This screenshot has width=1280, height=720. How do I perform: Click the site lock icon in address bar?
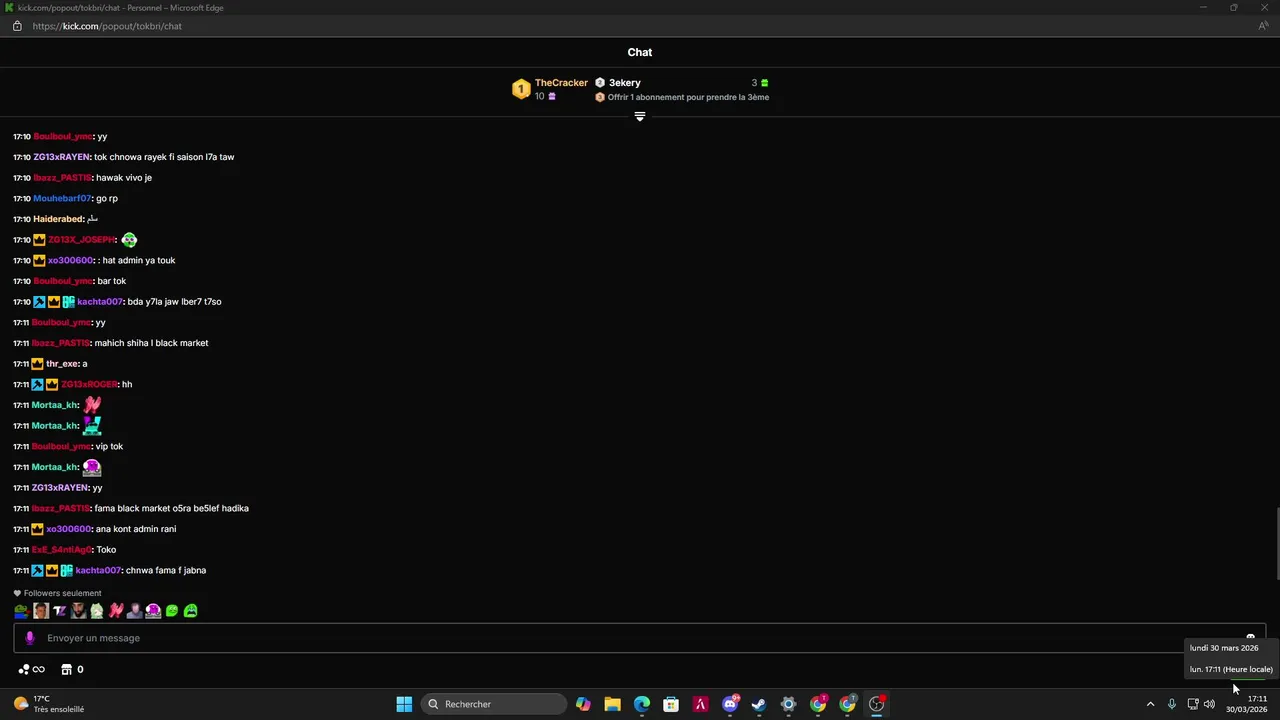(17, 26)
